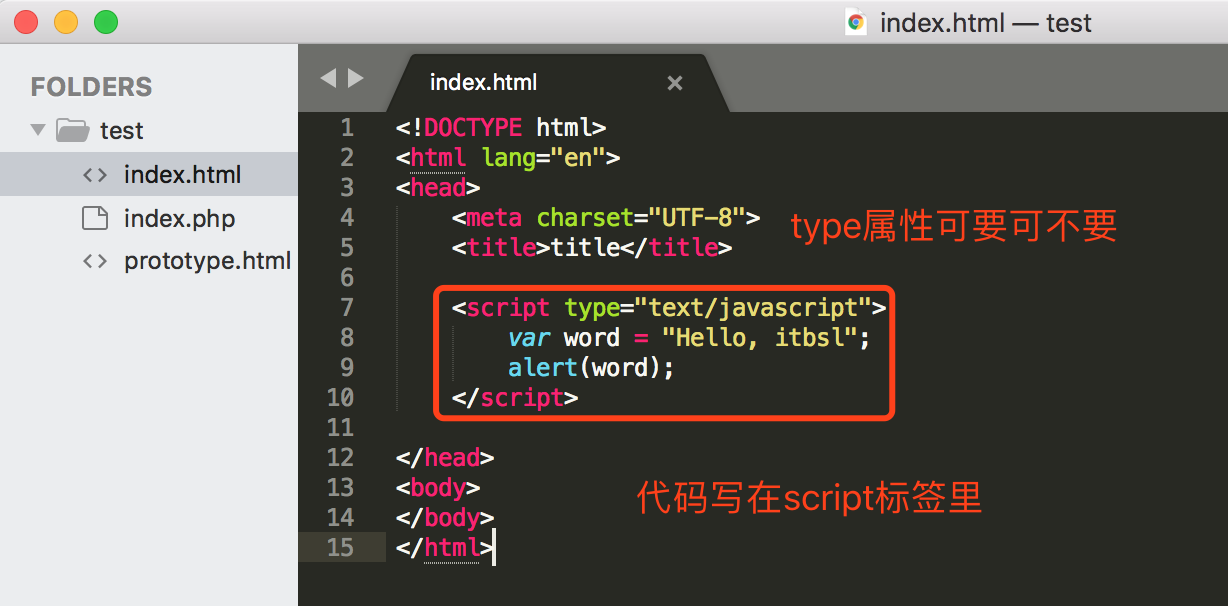1228x606 pixels.
Task: Click the var keyword on line 8
Action: click(x=529, y=337)
